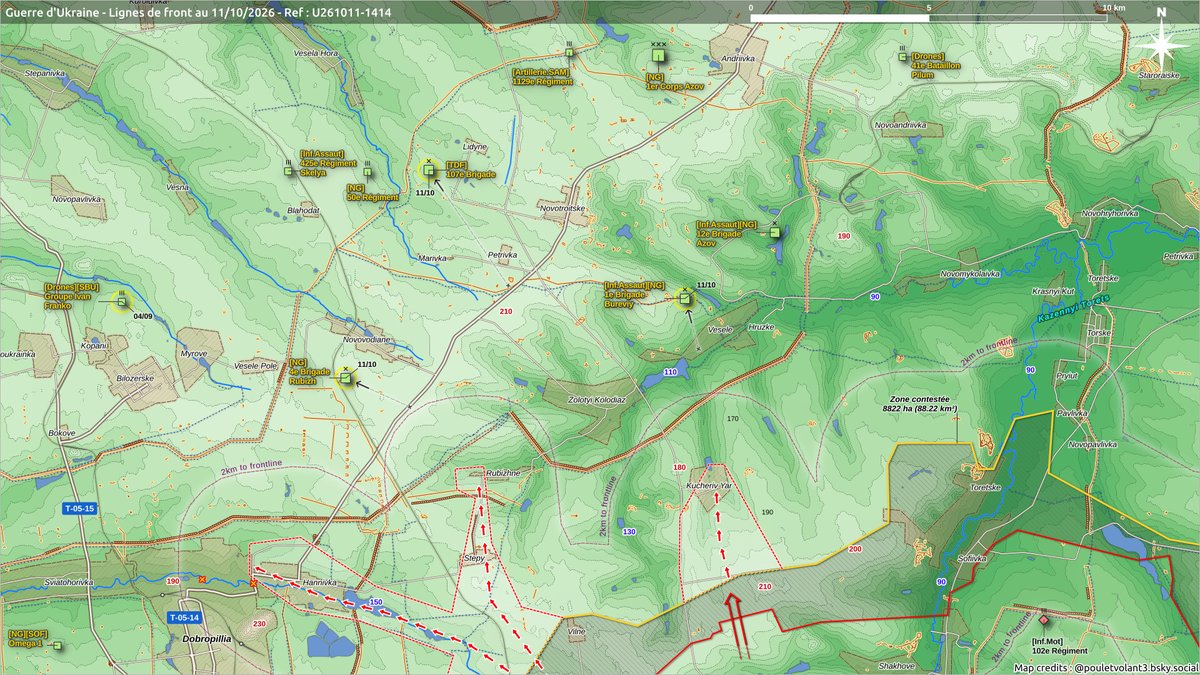Click the Vilne village label
The height and width of the screenshot is (675, 1200).
click(x=577, y=632)
